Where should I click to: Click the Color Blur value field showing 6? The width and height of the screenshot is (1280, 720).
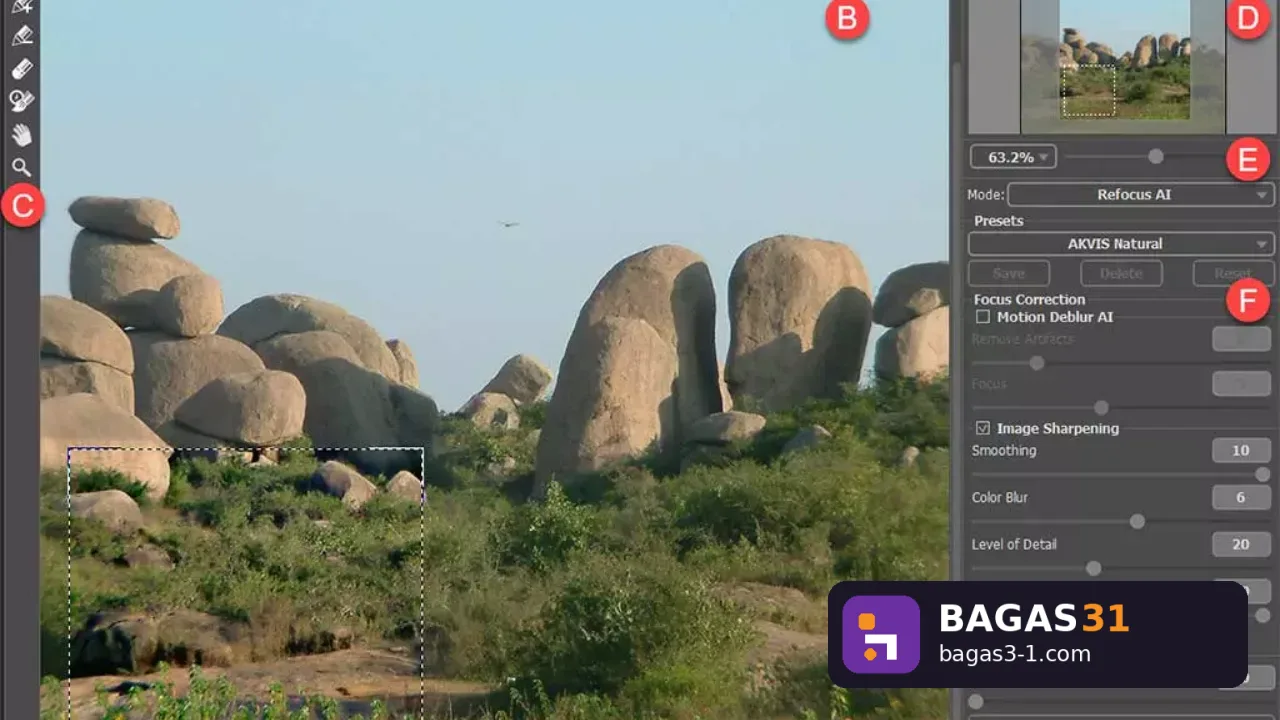pos(1241,497)
